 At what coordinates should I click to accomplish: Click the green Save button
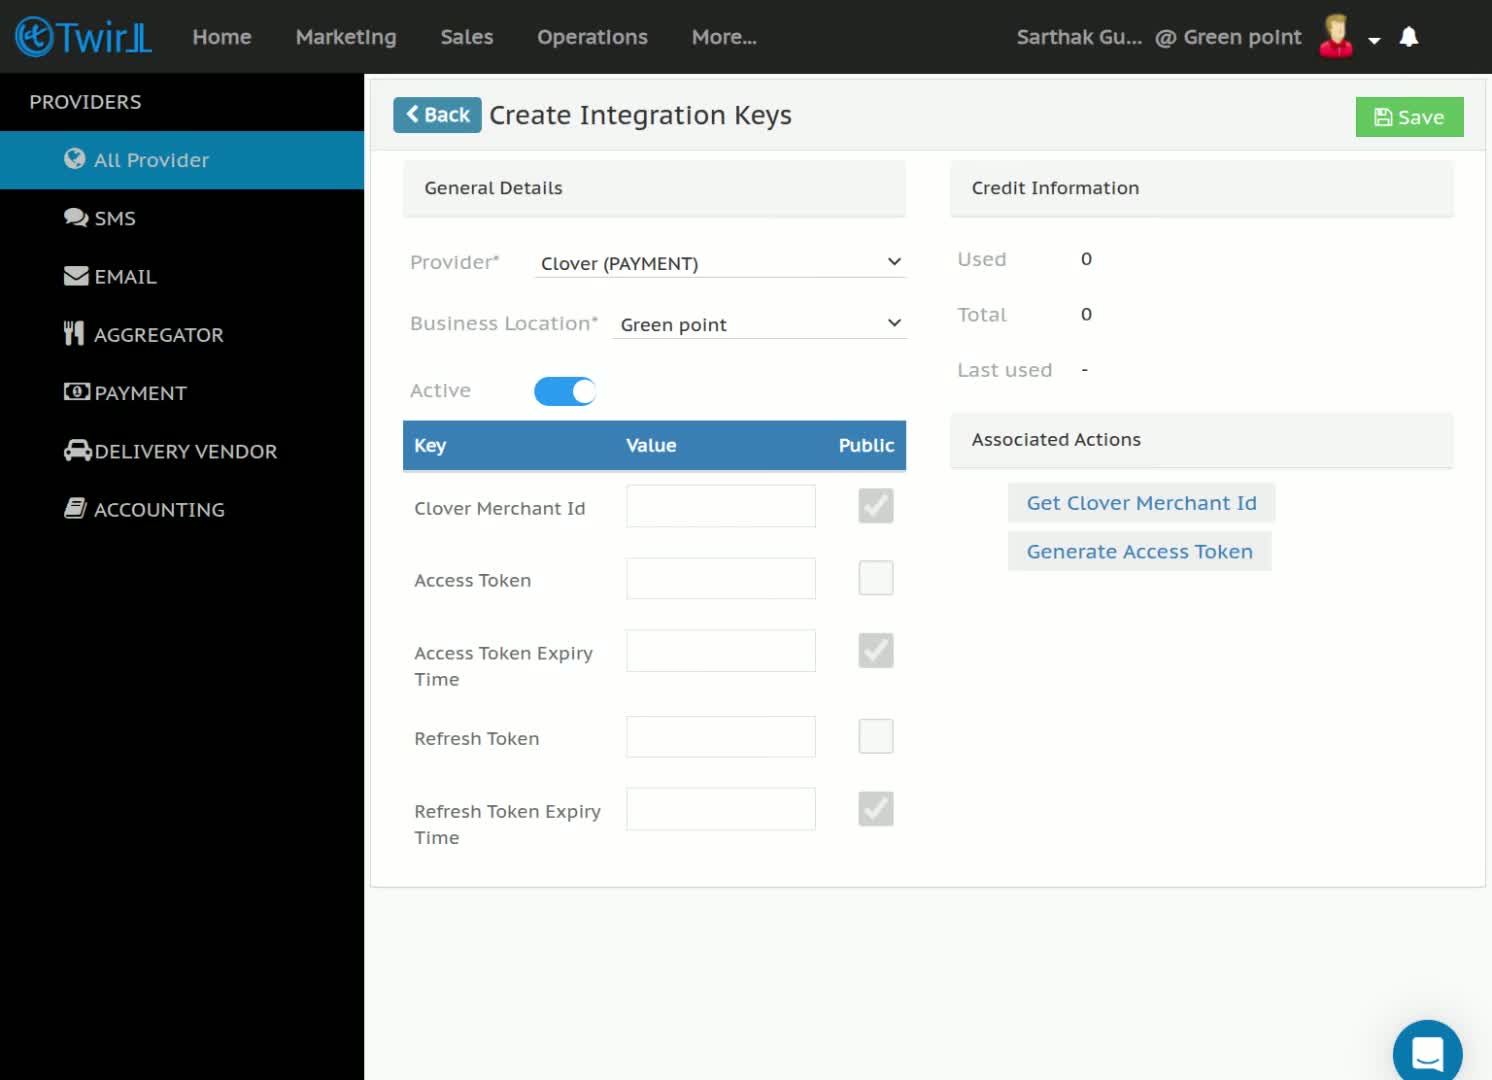[x=1409, y=117]
